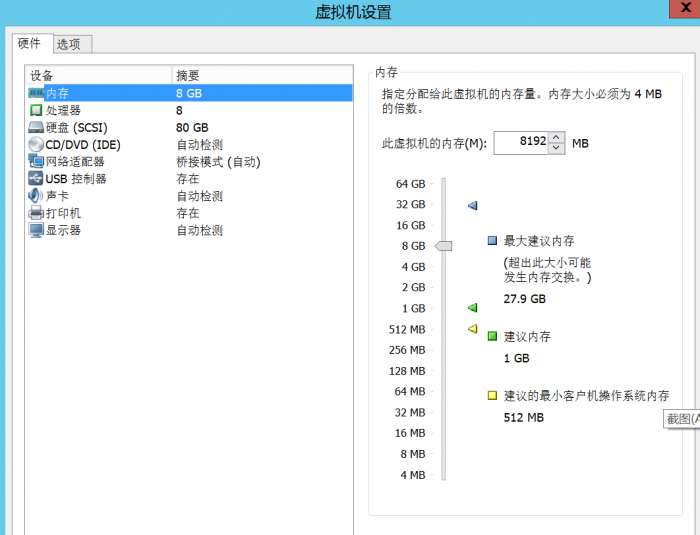Select the CD/DVD (IDE) disc icon

coord(36,144)
